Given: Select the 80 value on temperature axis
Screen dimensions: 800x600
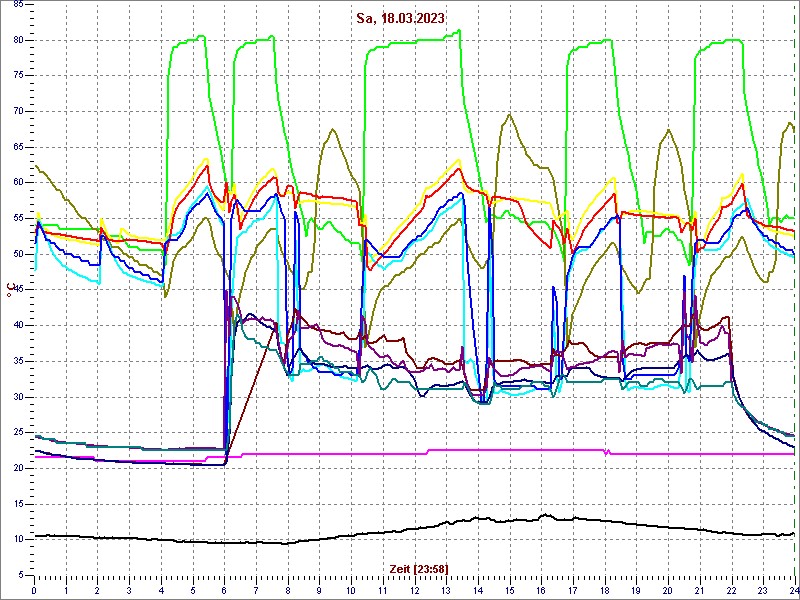Looking at the screenshot, I should (18, 40).
